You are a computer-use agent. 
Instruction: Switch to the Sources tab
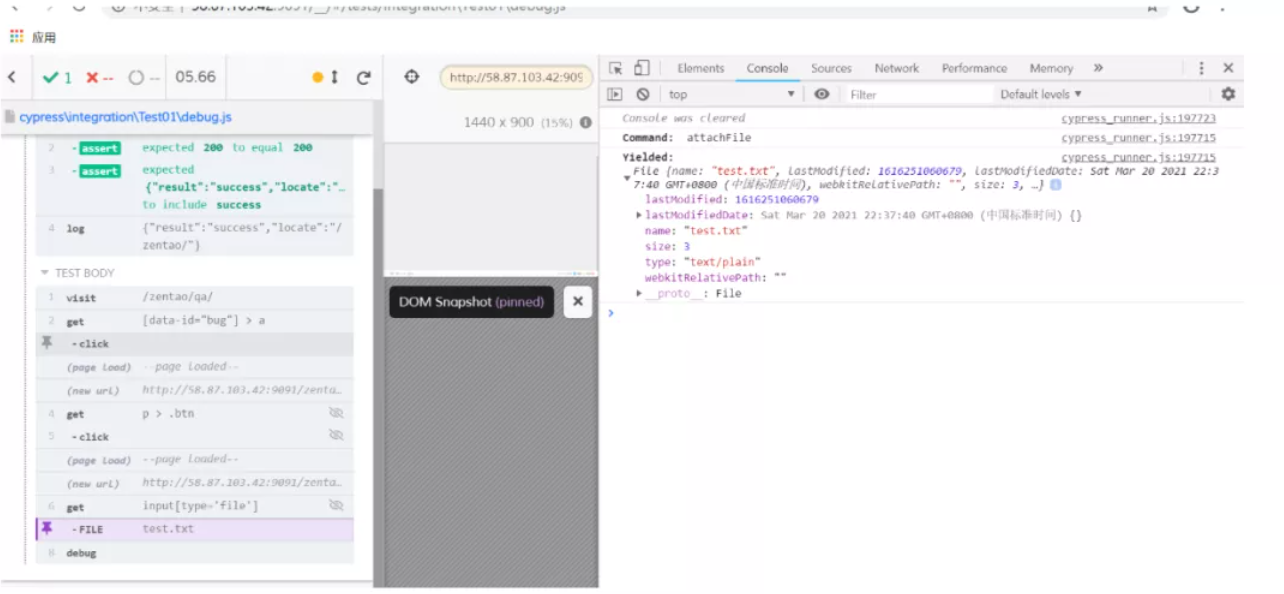pos(831,68)
